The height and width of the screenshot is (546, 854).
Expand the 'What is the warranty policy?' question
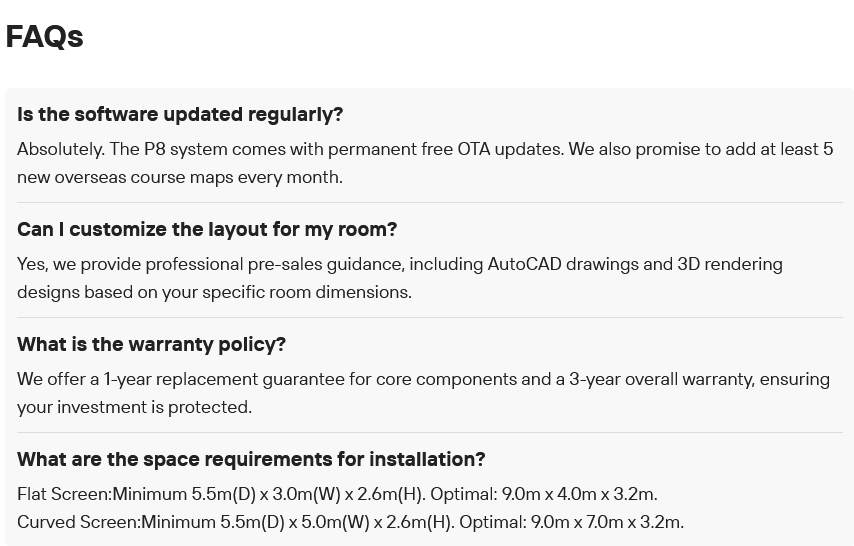tap(151, 344)
